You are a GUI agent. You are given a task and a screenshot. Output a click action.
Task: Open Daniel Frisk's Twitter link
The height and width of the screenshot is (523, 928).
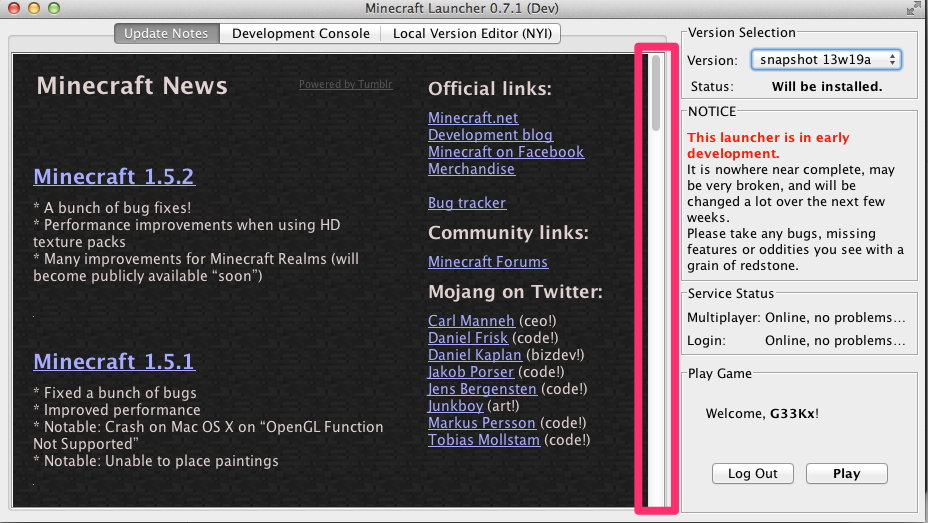click(468, 338)
